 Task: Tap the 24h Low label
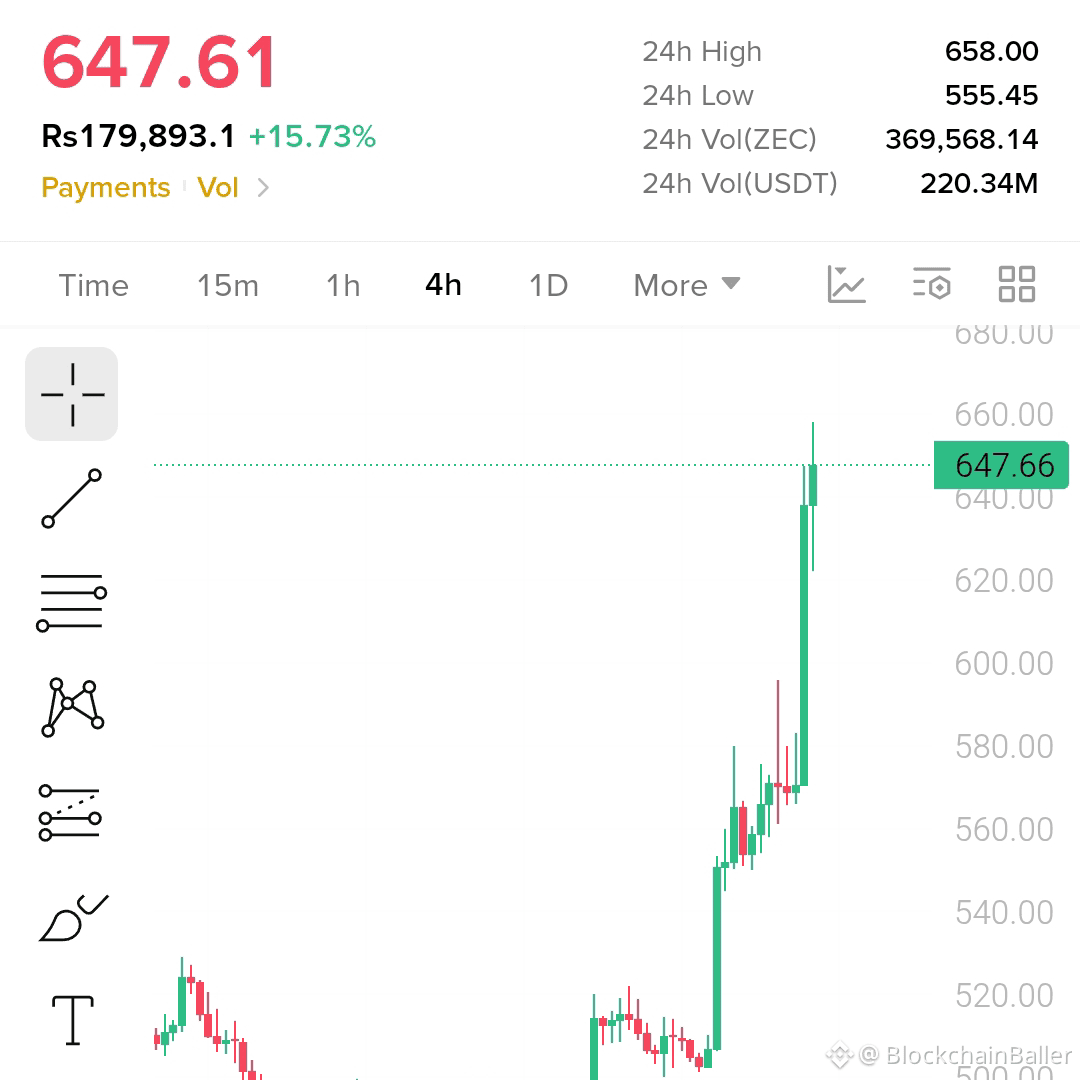698,95
